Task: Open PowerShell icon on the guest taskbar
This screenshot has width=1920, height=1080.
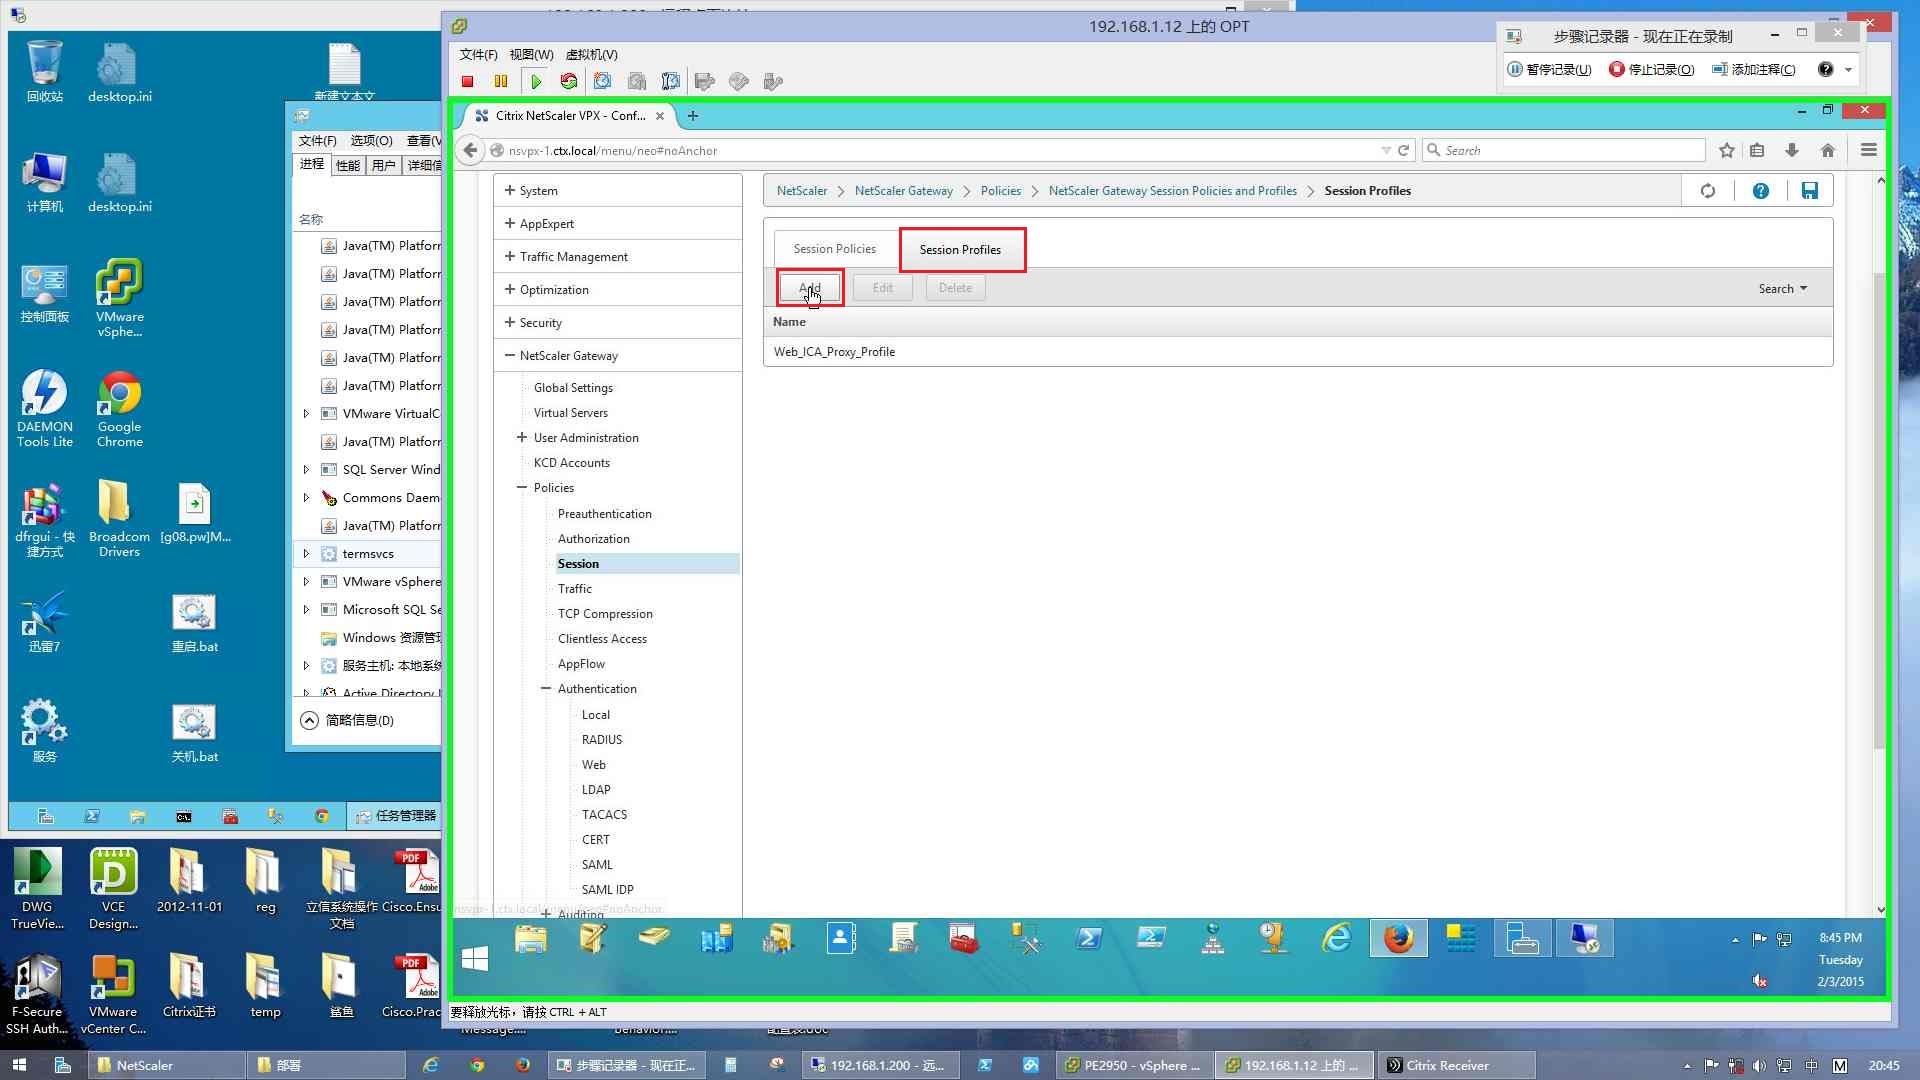Action: pos(1089,939)
